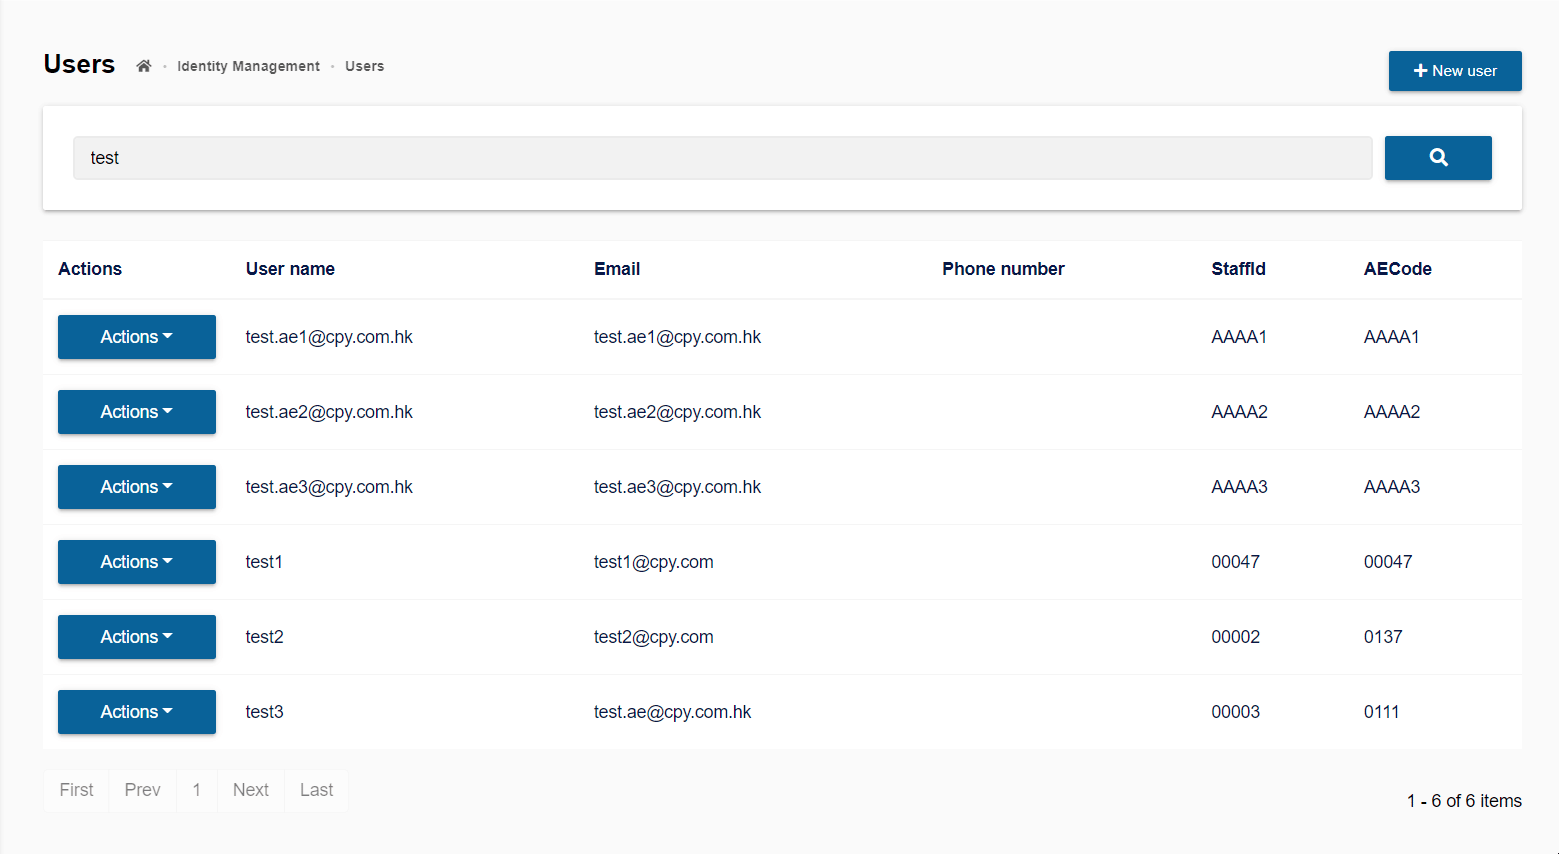Click the home icon in breadcrumb
The height and width of the screenshot is (854, 1559).
point(144,66)
